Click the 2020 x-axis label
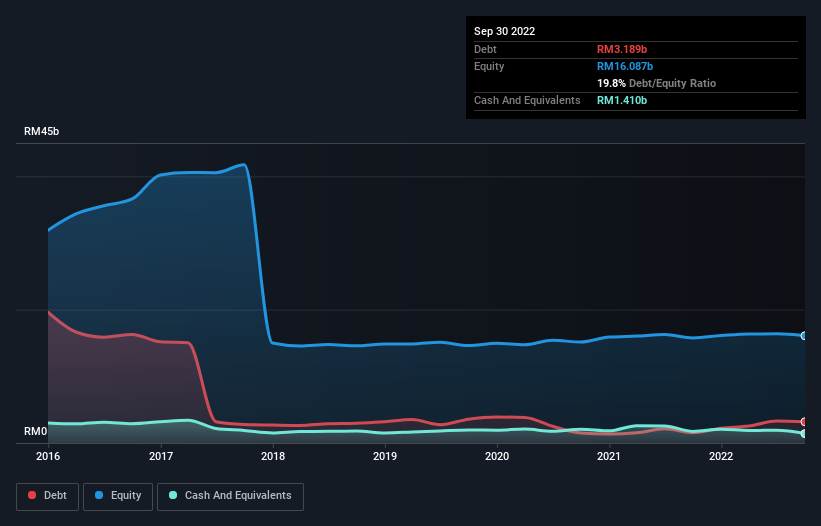821x526 pixels. pyautogui.click(x=497, y=456)
